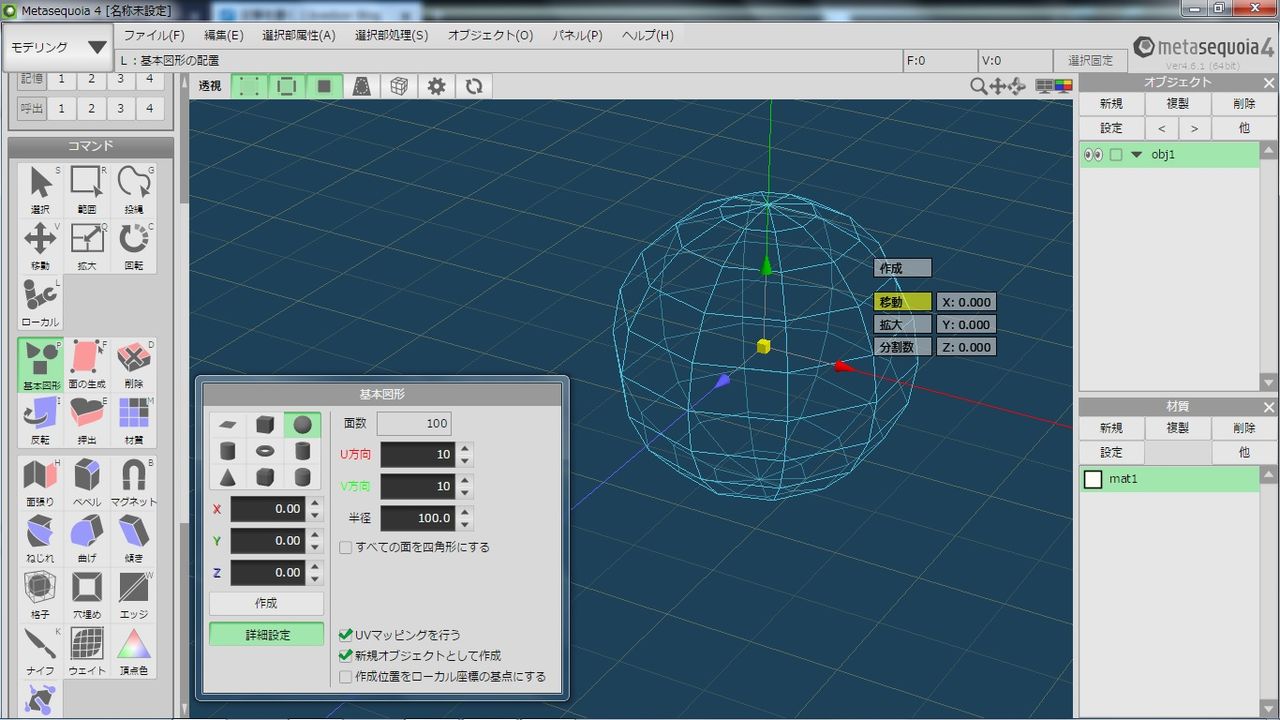The height and width of the screenshot is (720, 1280).
Task: Open 選択部処理(S) menu
Action: tap(391, 35)
